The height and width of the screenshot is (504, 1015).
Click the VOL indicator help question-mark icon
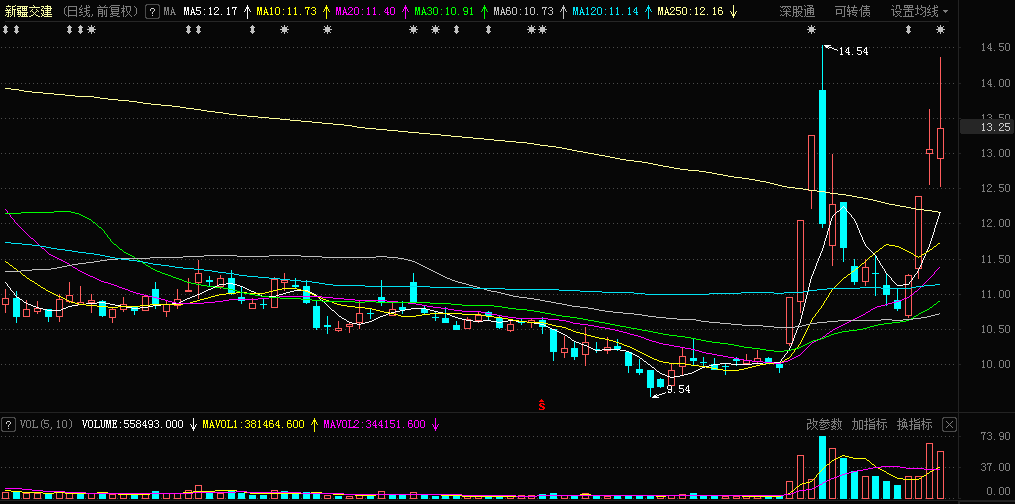click(9, 424)
